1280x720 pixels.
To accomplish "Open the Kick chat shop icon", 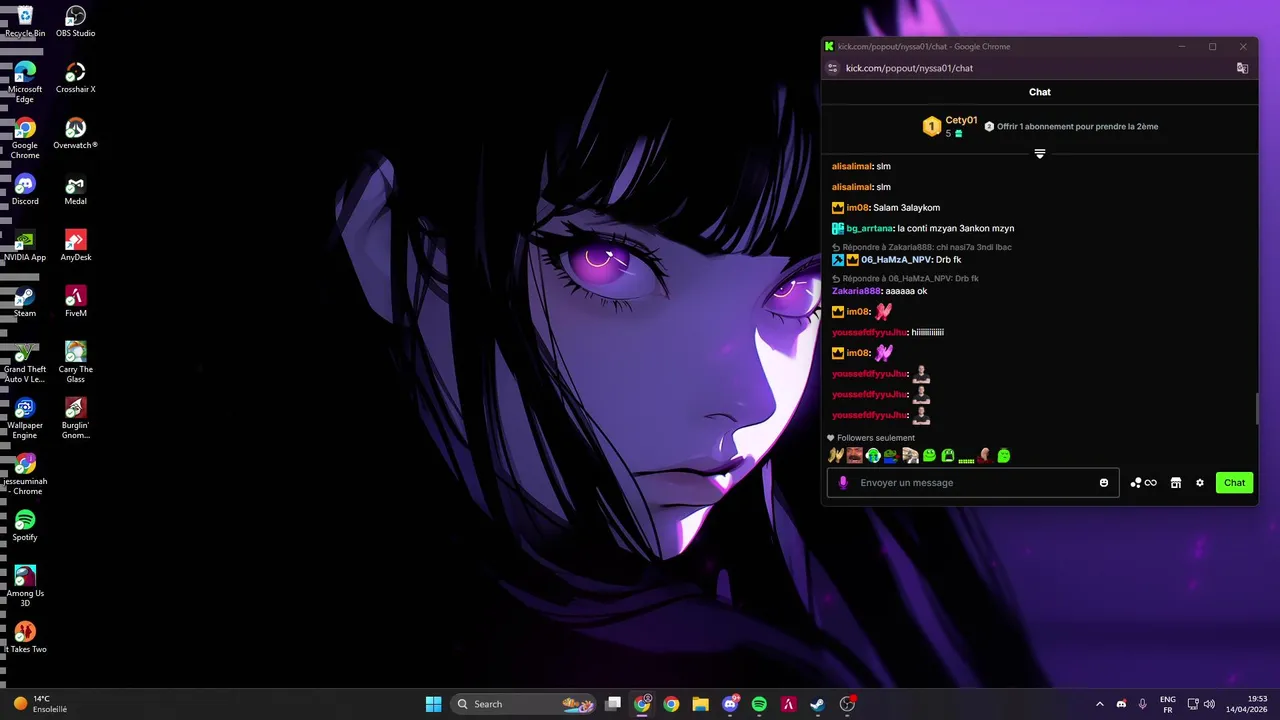I will tap(1176, 483).
